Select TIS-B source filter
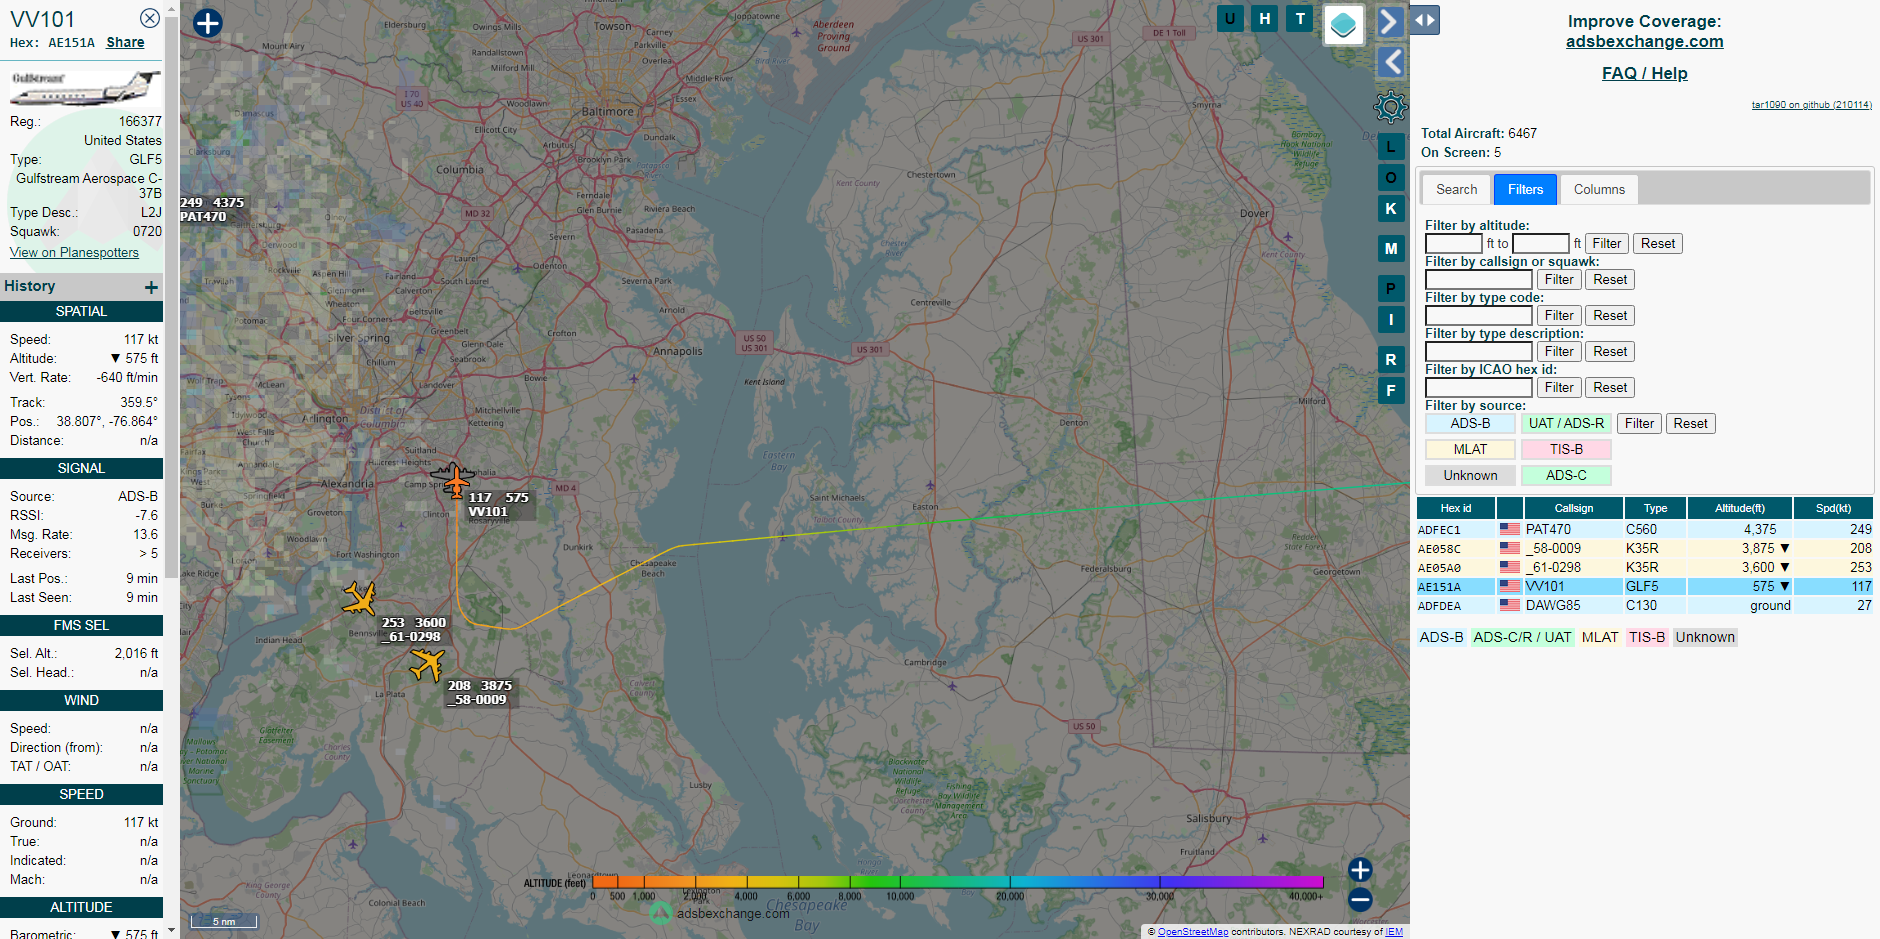Screen dimensions: 1880x939 coord(1566,450)
